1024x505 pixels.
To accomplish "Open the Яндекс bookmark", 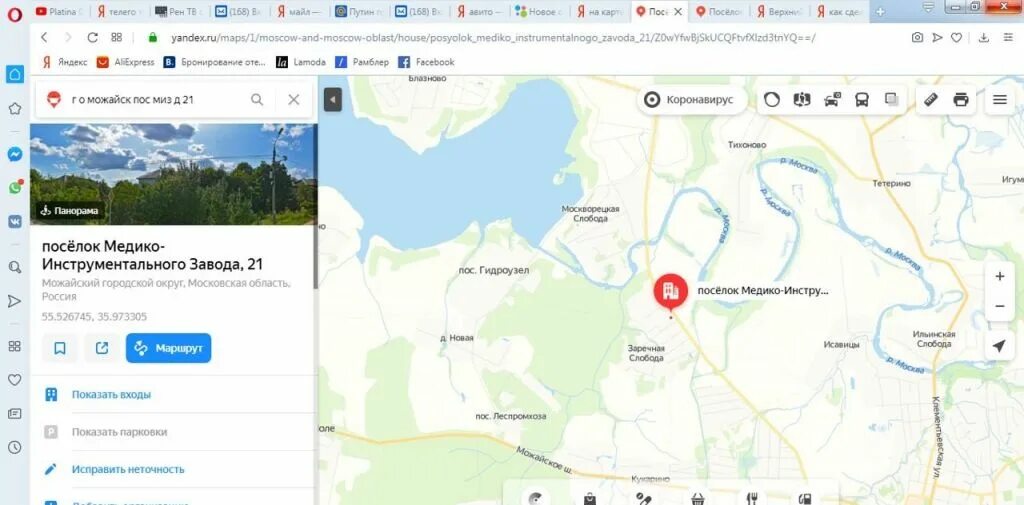I will coord(65,62).
